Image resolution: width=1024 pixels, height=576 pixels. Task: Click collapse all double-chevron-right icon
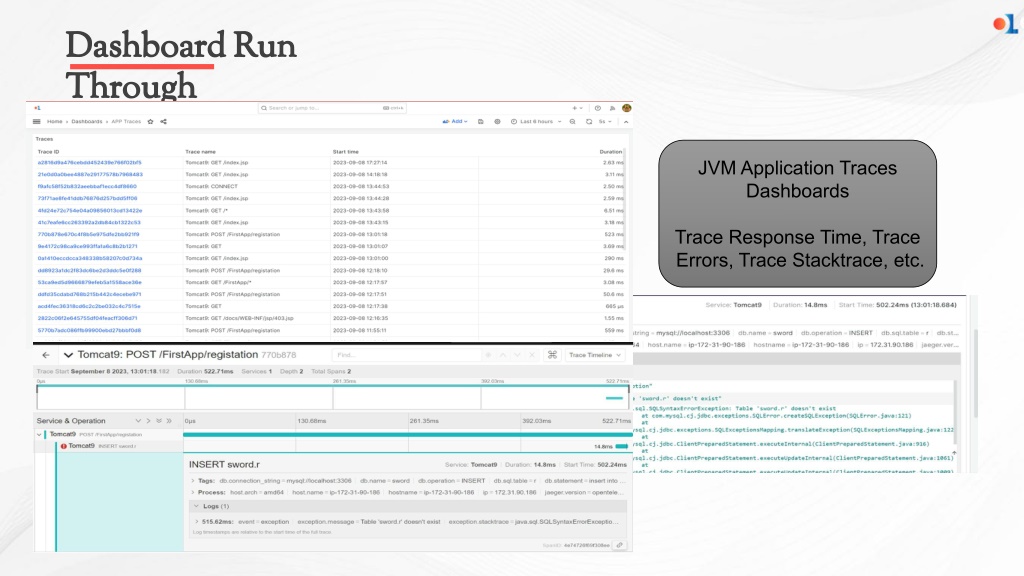tap(169, 421)
